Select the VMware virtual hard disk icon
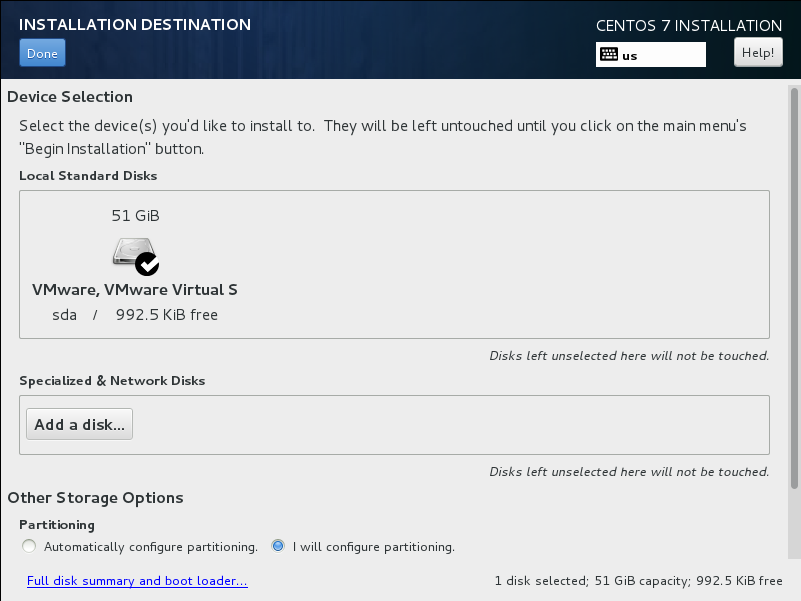 [x=132, y=251]
